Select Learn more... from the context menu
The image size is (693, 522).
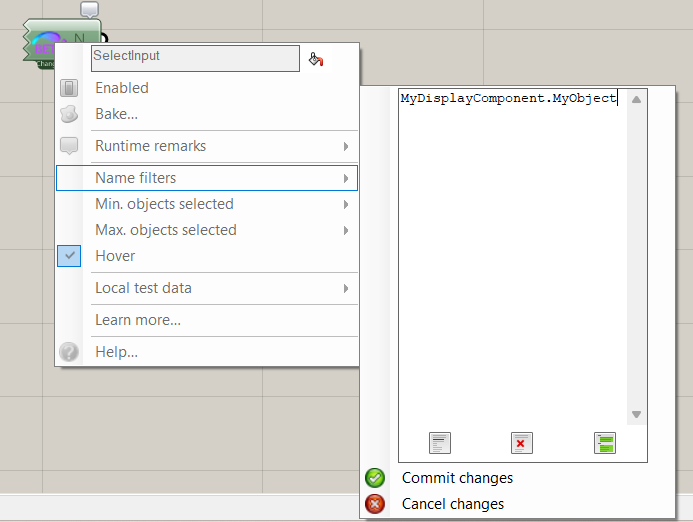pos(138,320)
